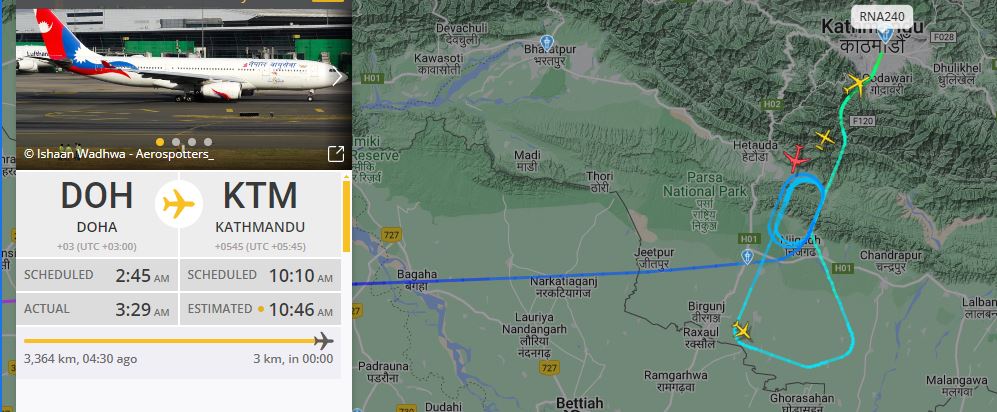The height and width of the screenshot is (412, 997).
Task: Click the Ishaan Wadhwa photo credit
Action: (119, 153)
